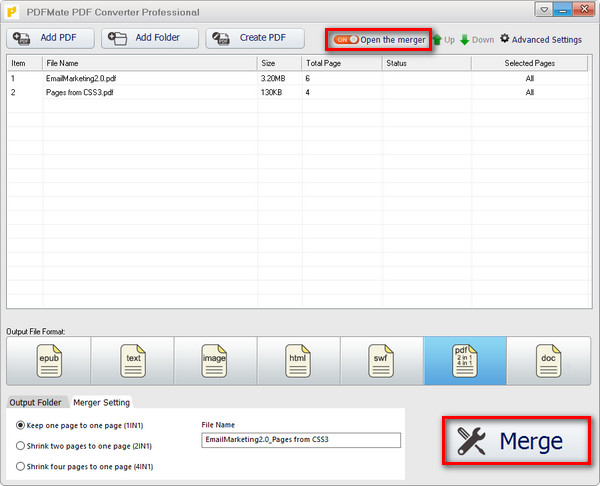The width and height of the screenshot is (600, 486).
Task: Select swf output format icon
Action: tap(381, 361)
